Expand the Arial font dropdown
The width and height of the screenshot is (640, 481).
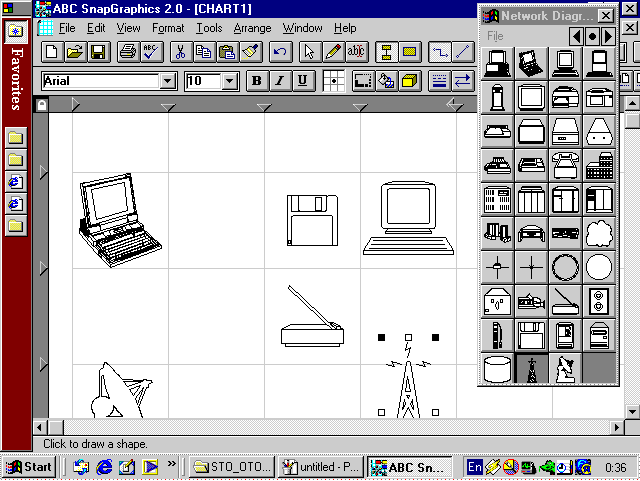[167, 81]
